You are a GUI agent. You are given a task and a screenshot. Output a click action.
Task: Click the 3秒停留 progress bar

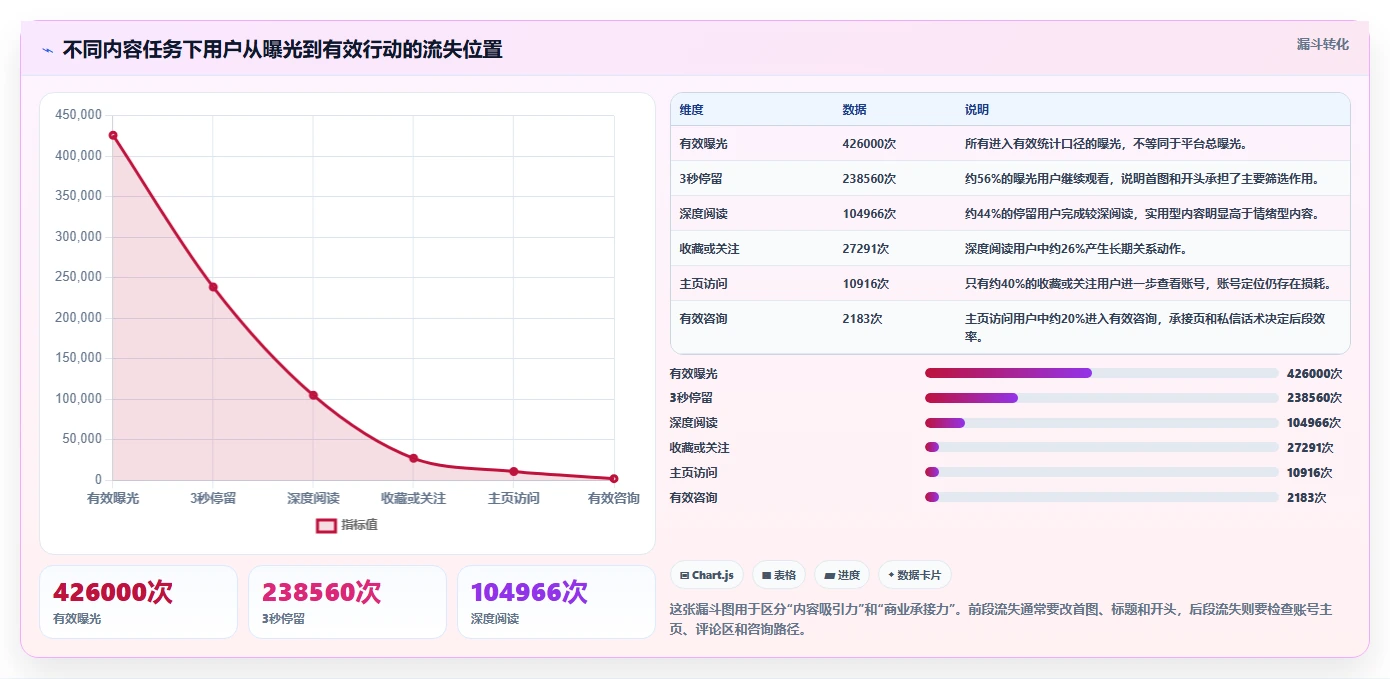click(x=1102, y=398)
